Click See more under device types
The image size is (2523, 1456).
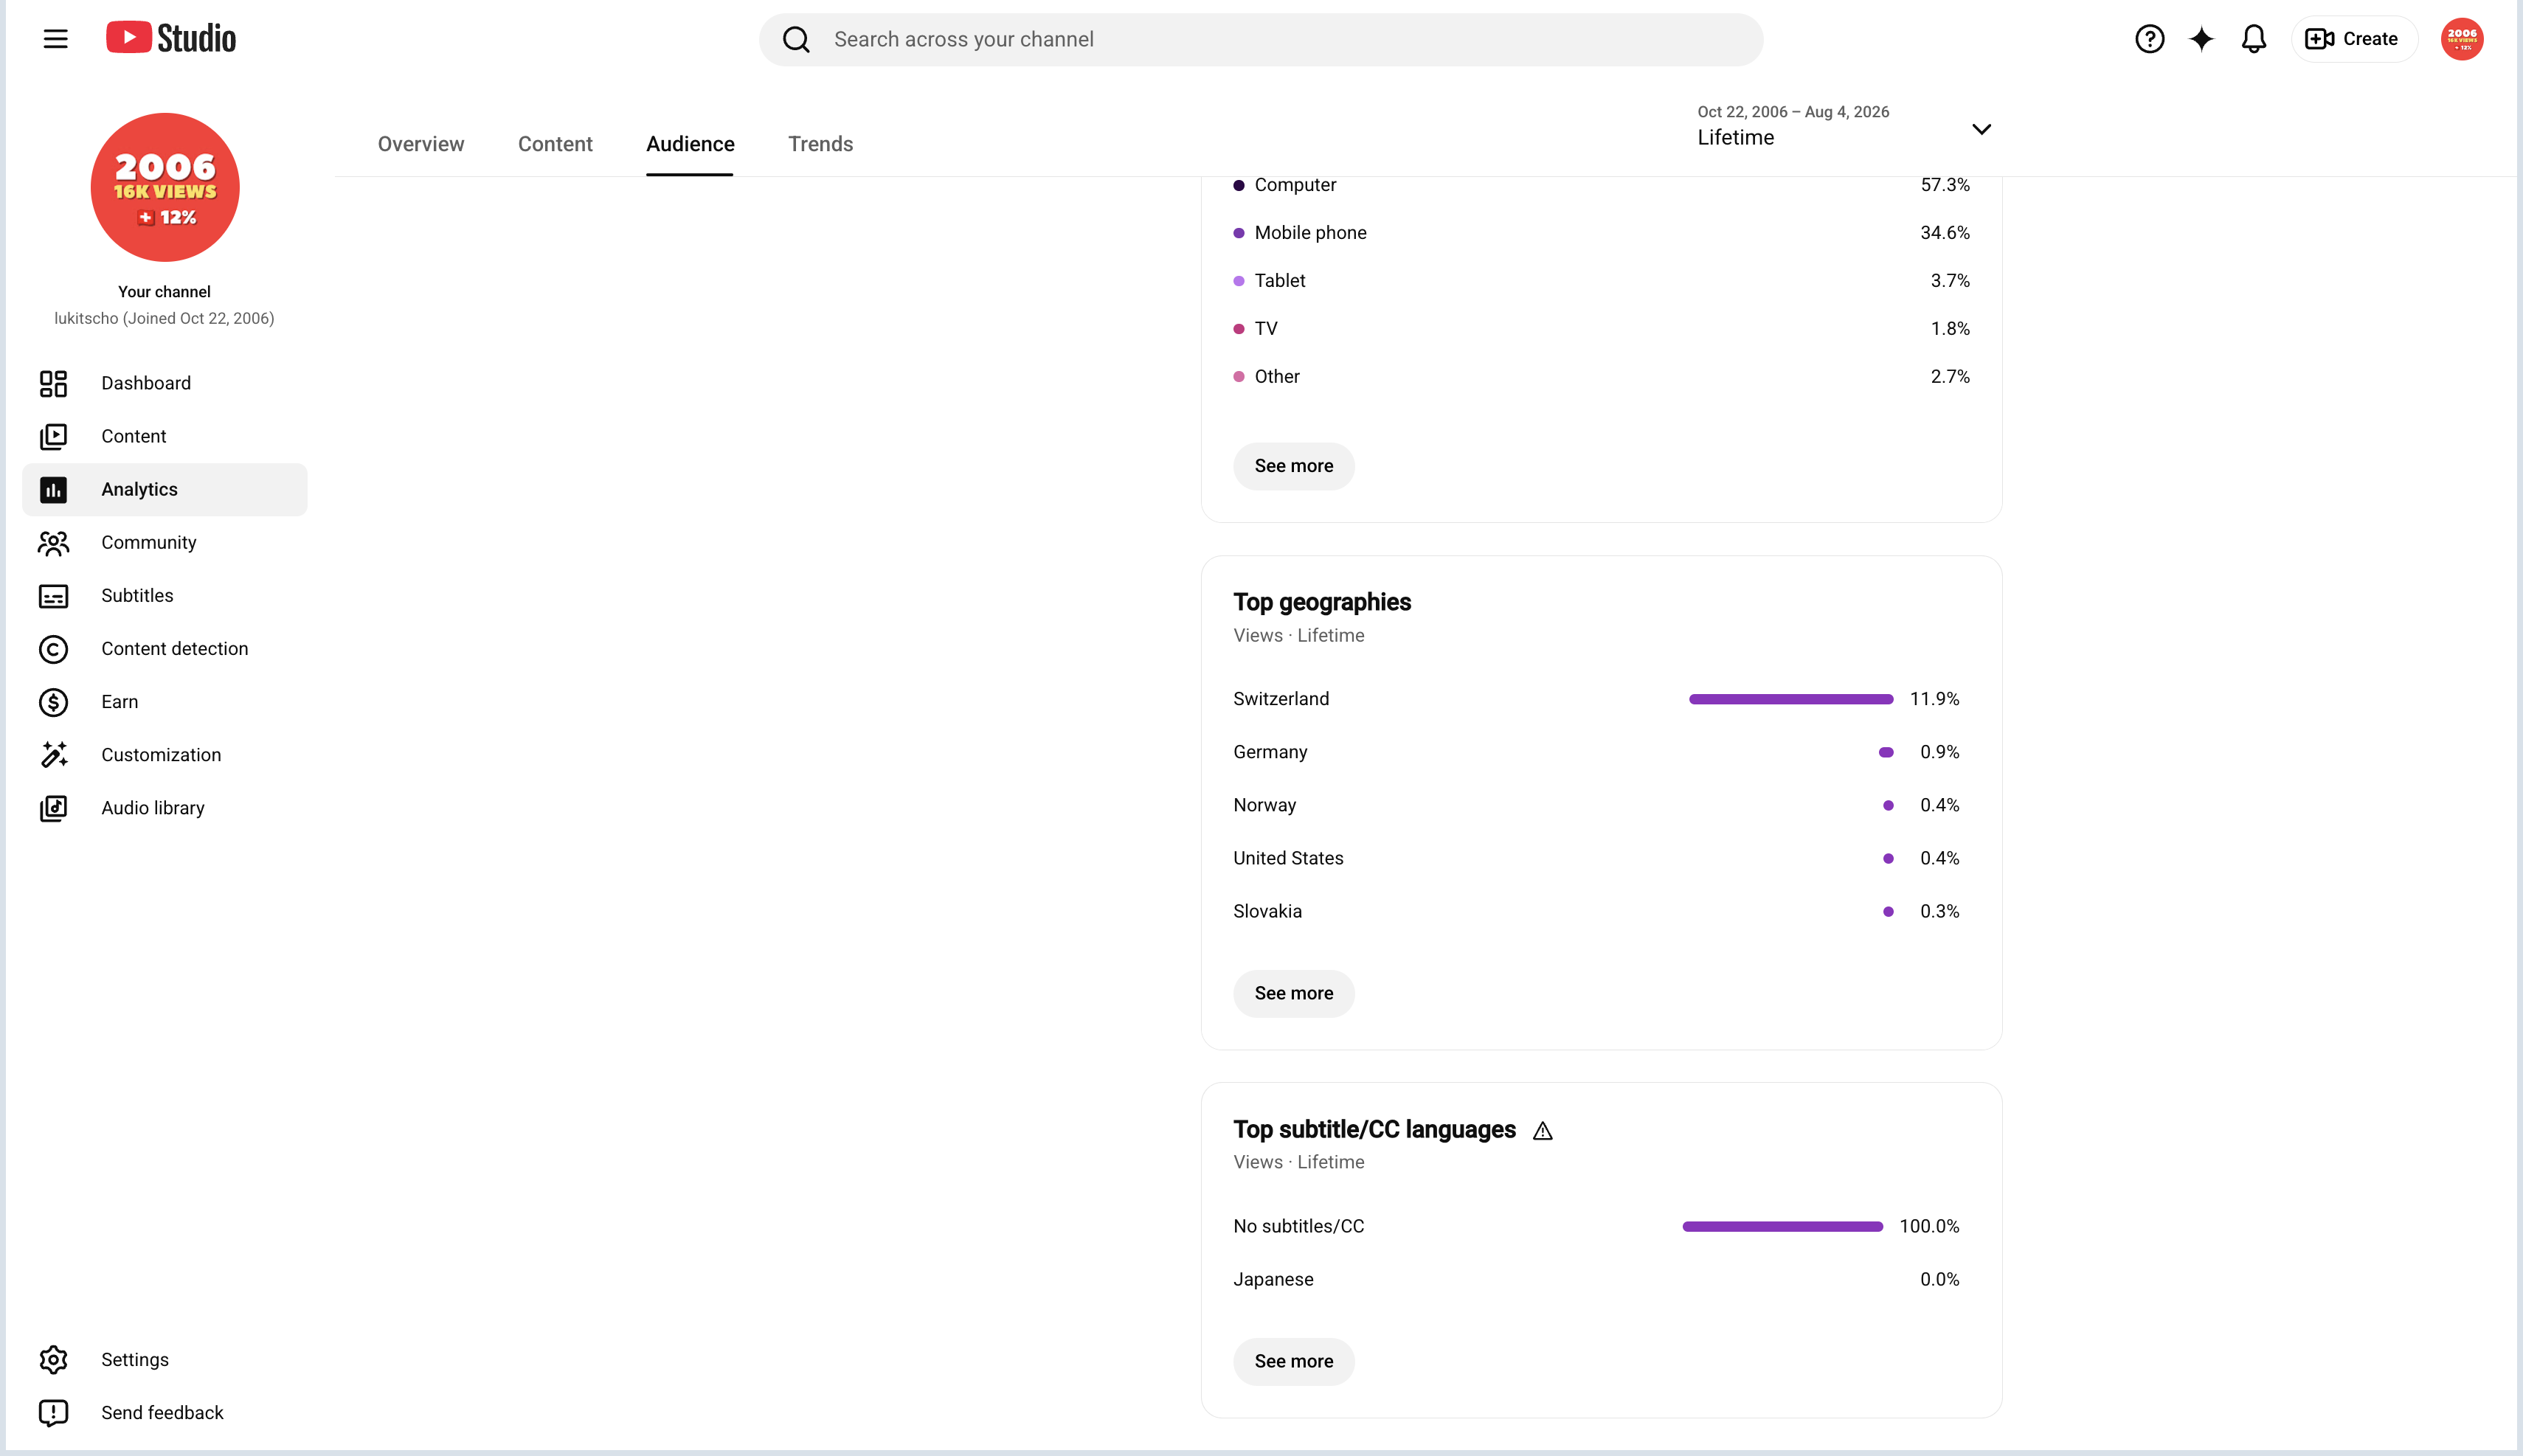pyautogui.click(x=1293, y=466)
